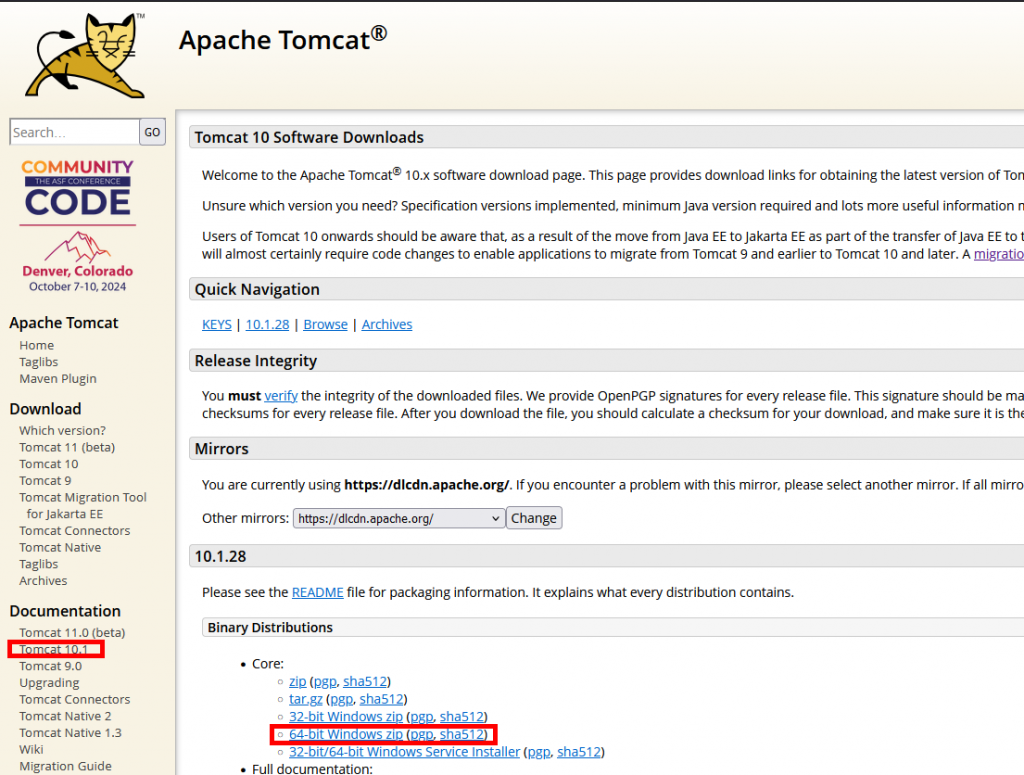Open sha512 checksum for tar.gz
This screenshot has height=775, width=1024.
(x=381, y=699)
